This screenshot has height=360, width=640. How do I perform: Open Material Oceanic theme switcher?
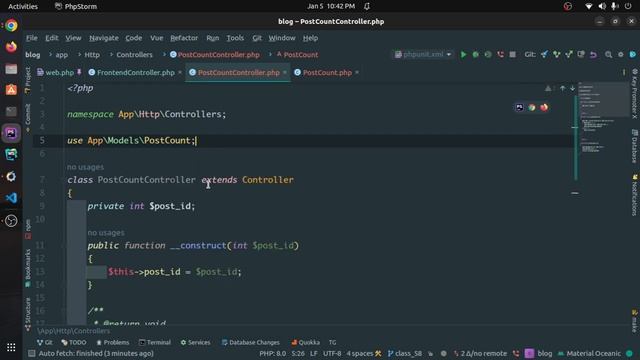click(589, 353)
